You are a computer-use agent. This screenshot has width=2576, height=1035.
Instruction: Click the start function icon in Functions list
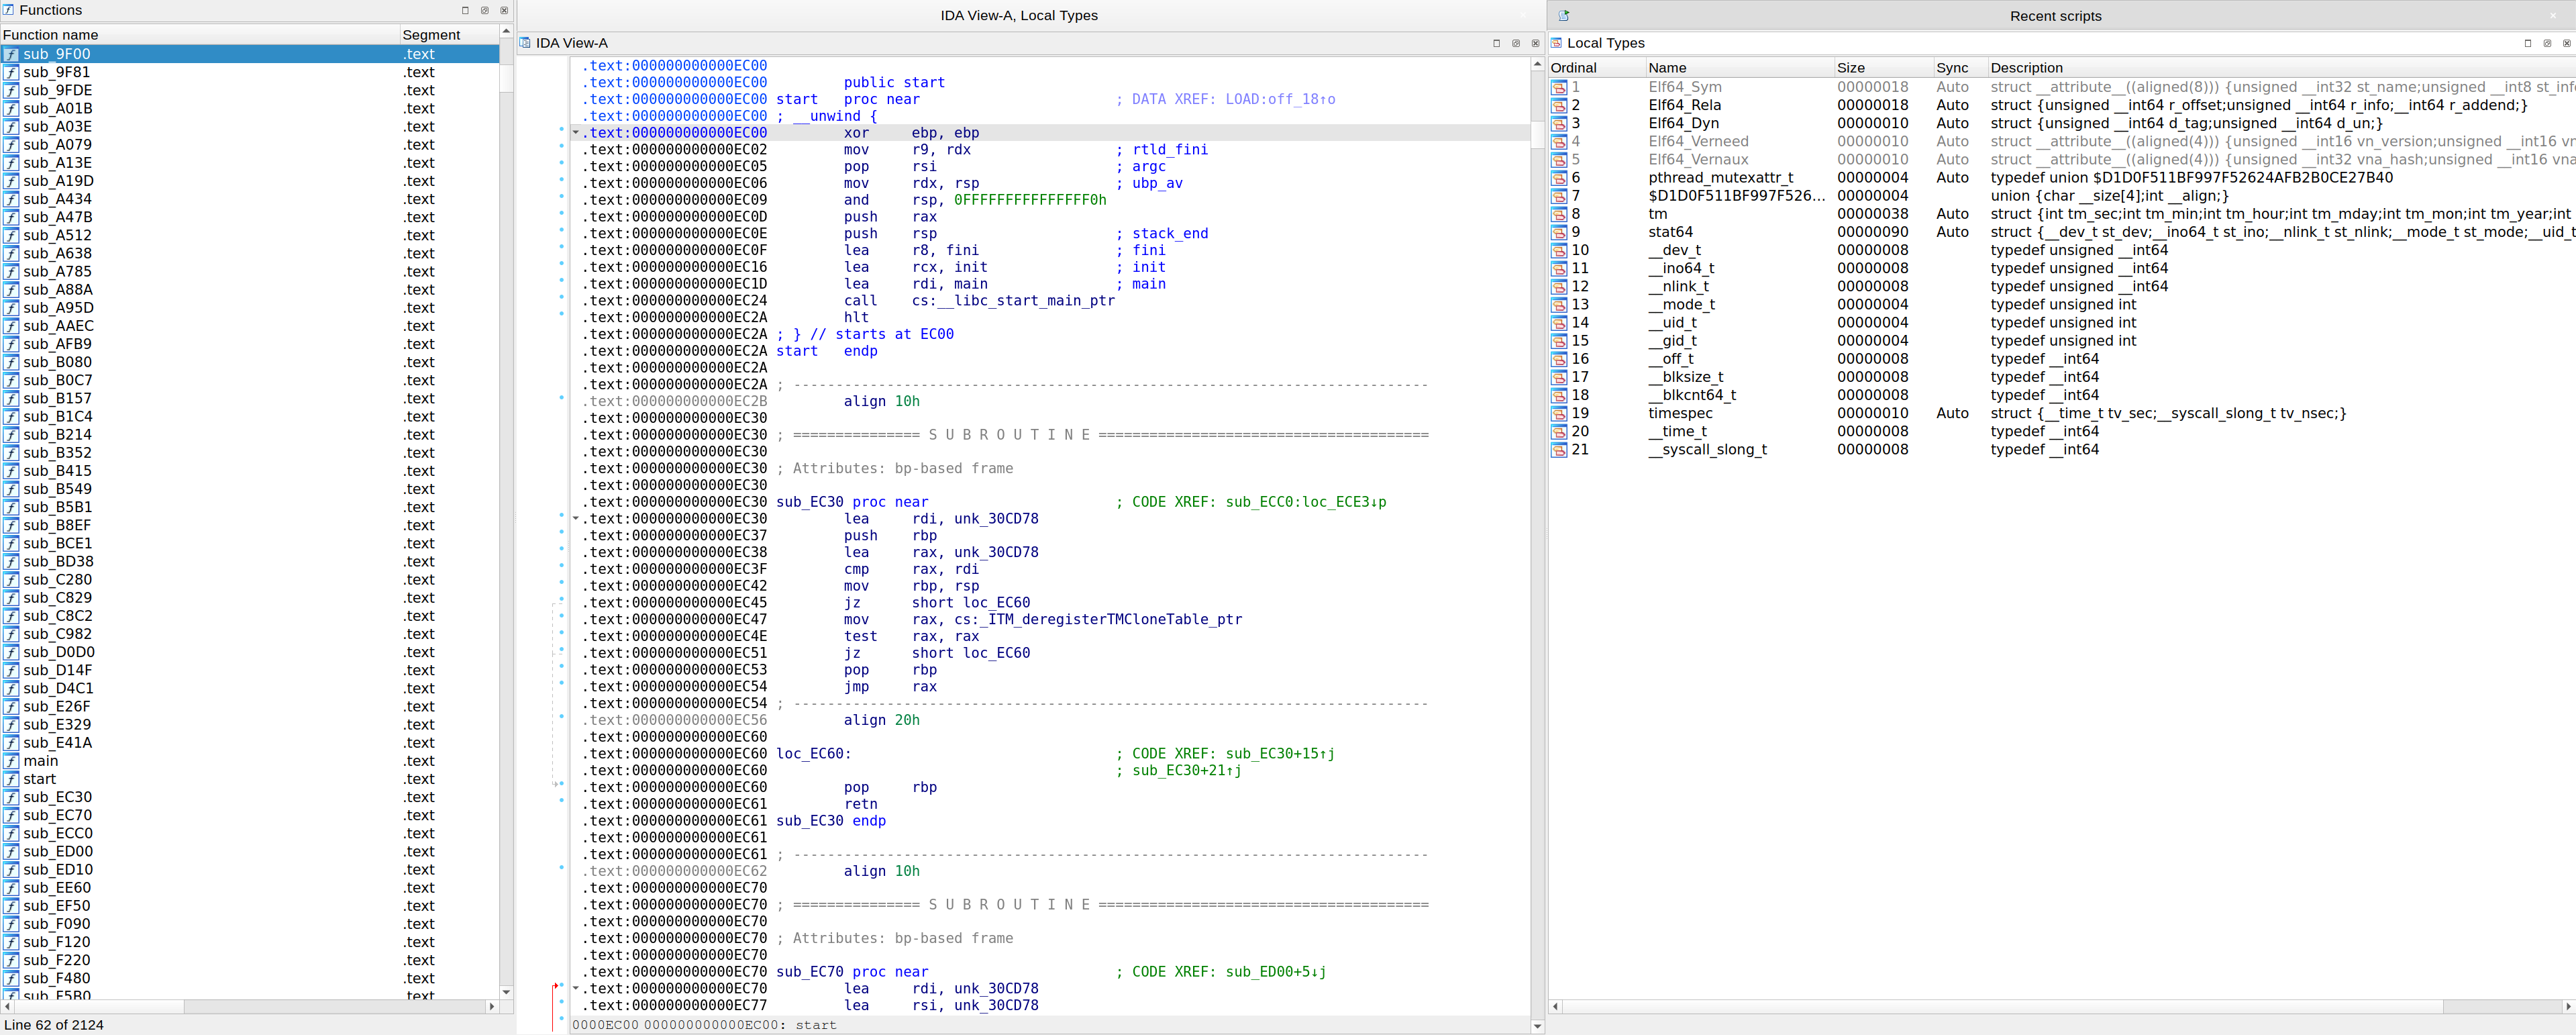coord(10,779)
